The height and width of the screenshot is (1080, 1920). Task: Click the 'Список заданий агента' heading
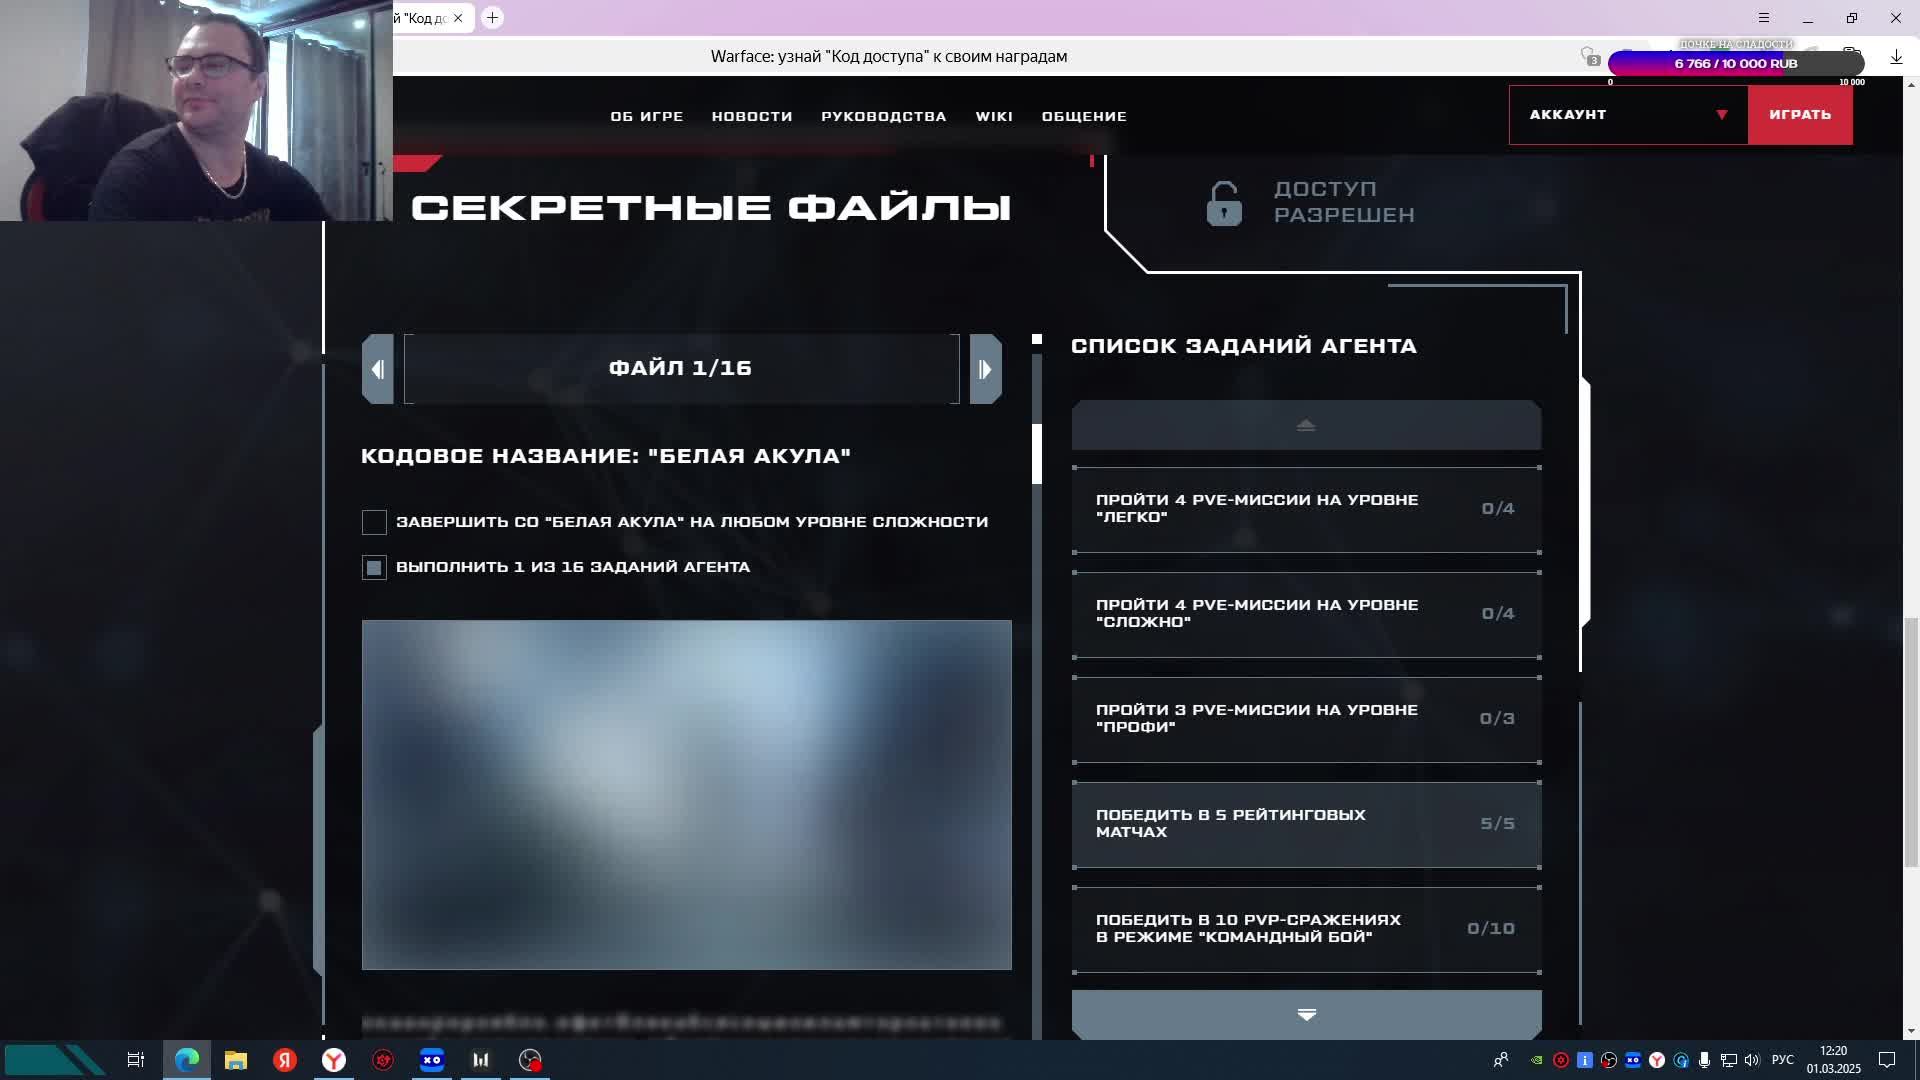(x=1244, y=346)
